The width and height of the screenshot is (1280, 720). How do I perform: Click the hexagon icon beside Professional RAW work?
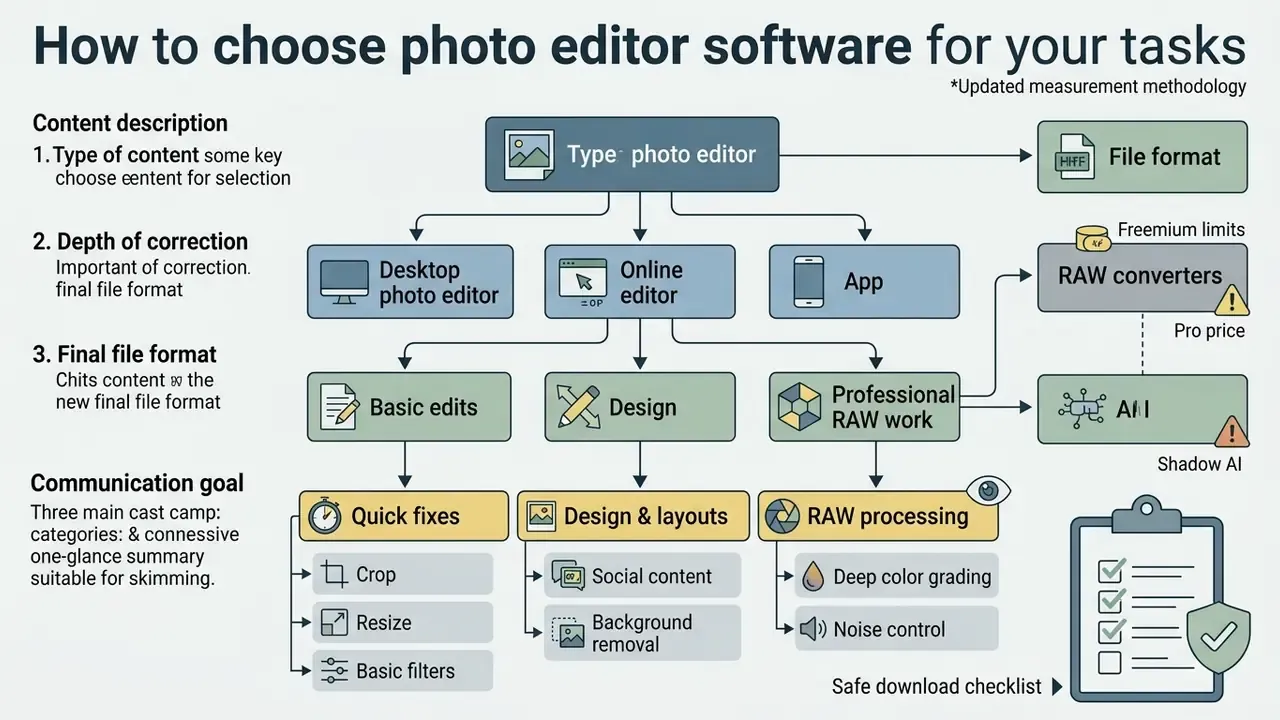(799, 407)
